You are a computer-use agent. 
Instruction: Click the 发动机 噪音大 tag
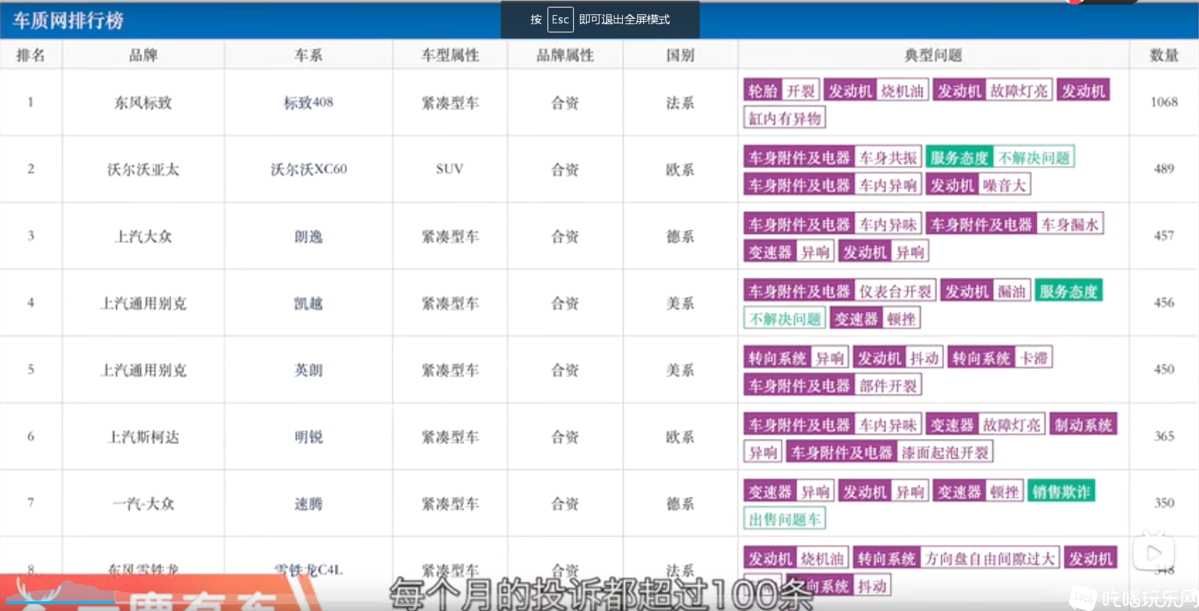[978, 184]
